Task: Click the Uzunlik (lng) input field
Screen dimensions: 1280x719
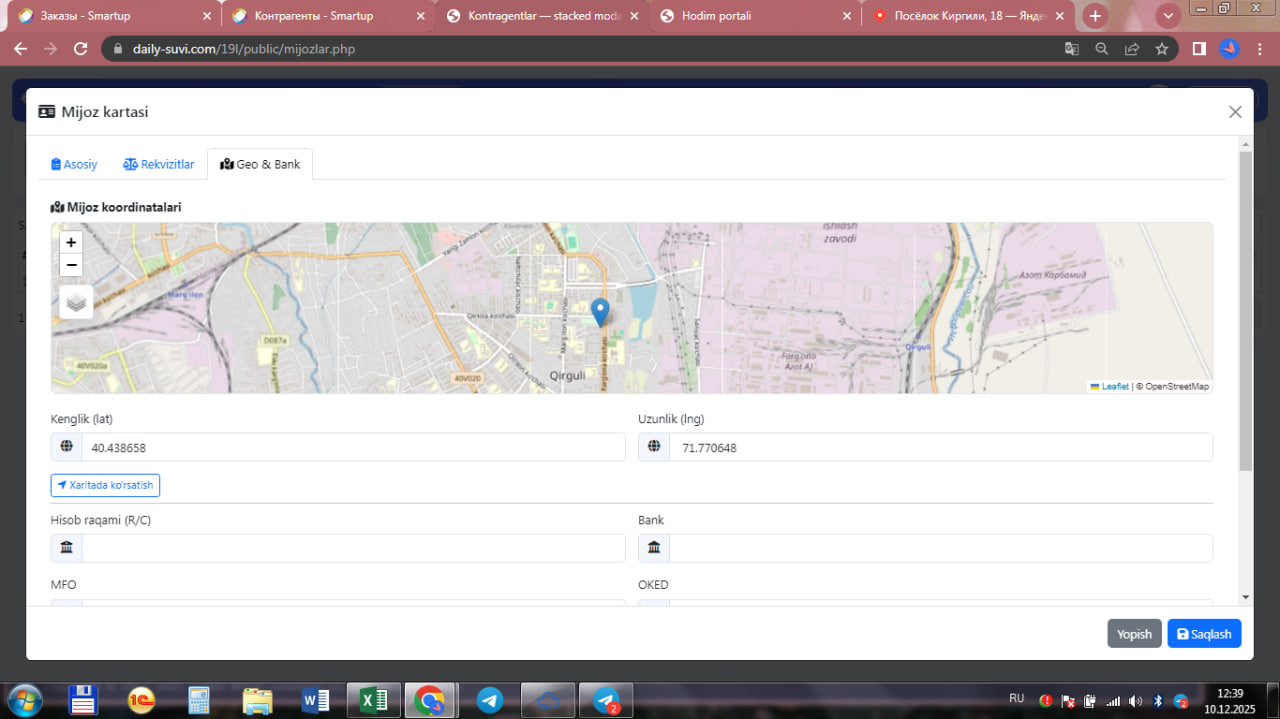Action: 940,448
